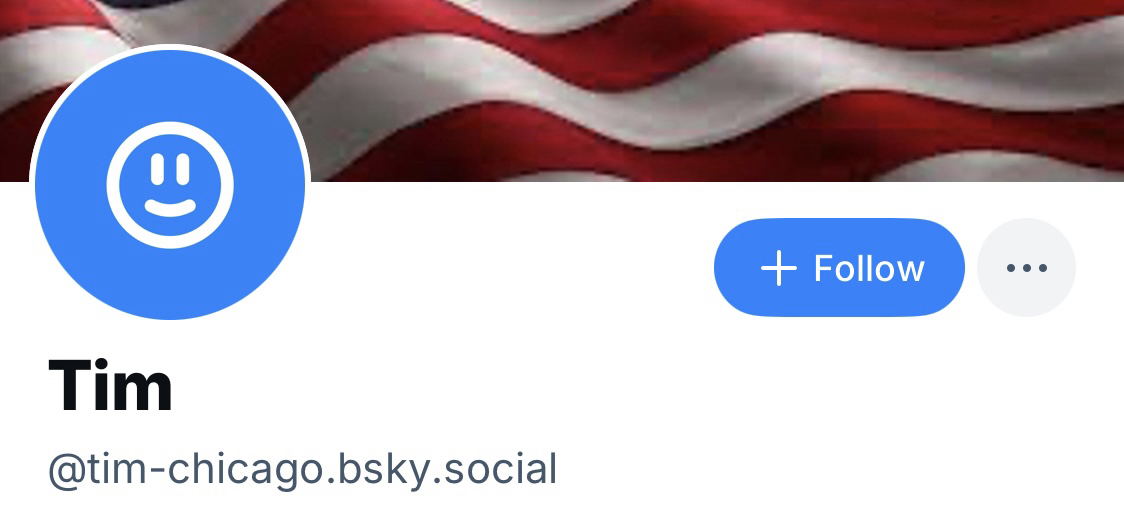
Task: Click the display name Tim
Action: [x=110, y=385]
